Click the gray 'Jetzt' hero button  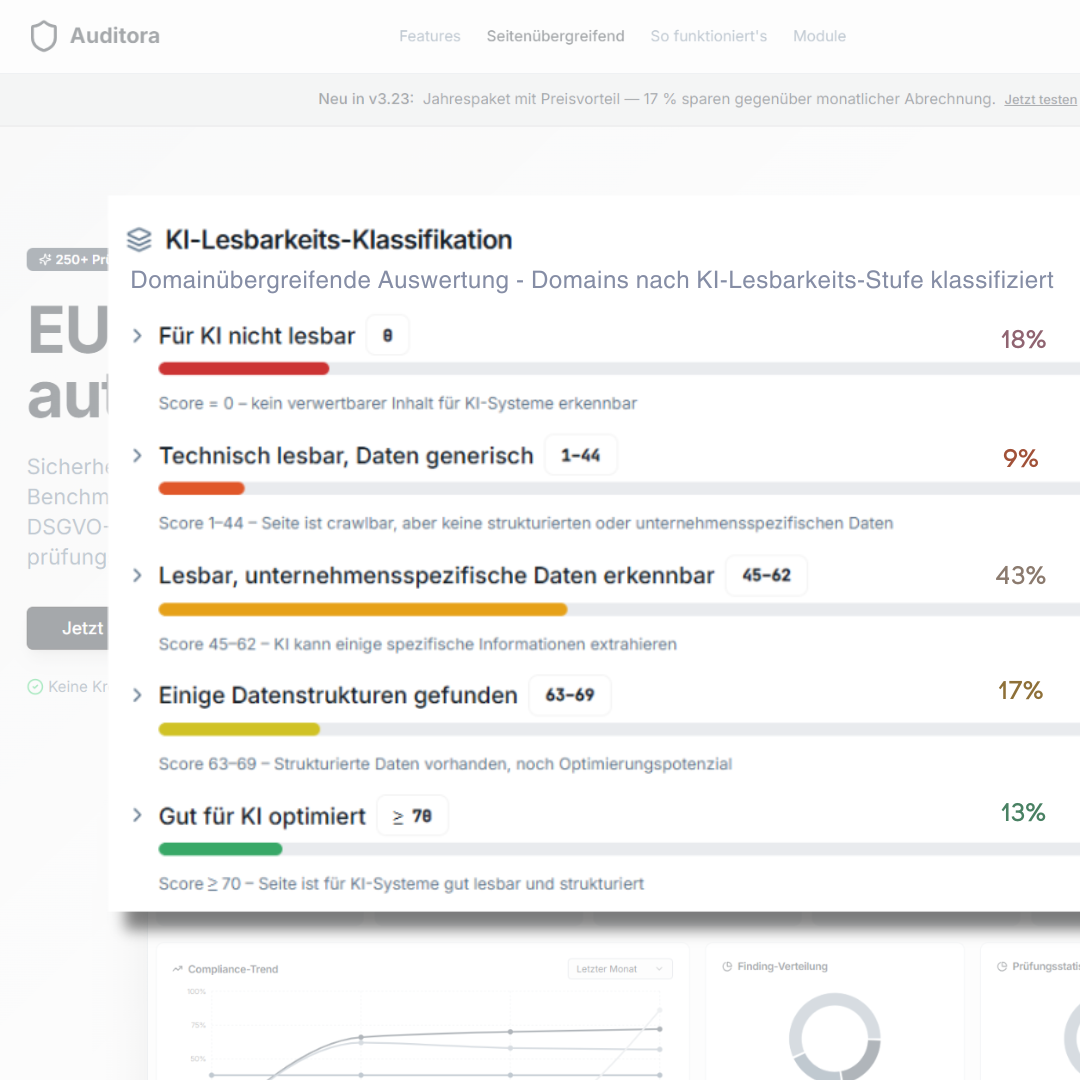click(x=68, y=628)
